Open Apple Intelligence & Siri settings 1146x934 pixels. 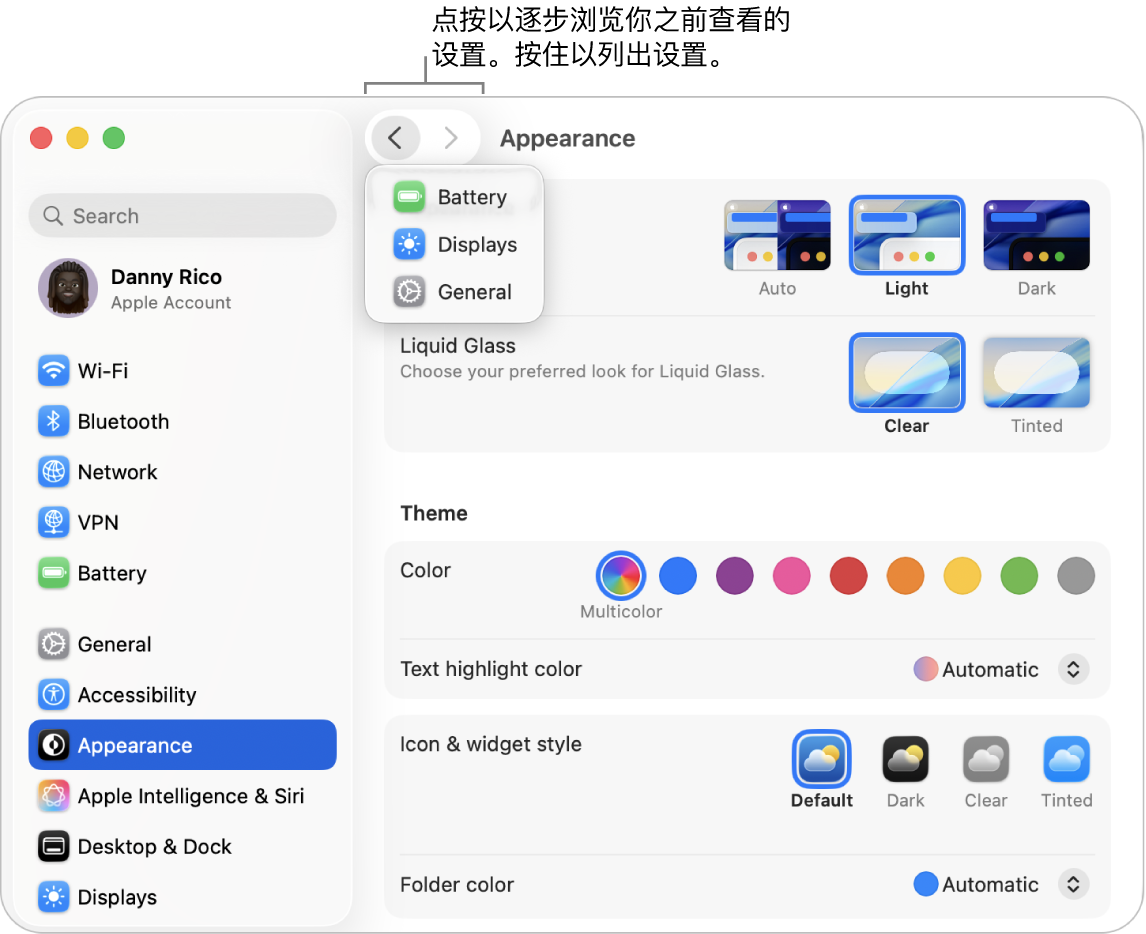click(x=182, y=796)
